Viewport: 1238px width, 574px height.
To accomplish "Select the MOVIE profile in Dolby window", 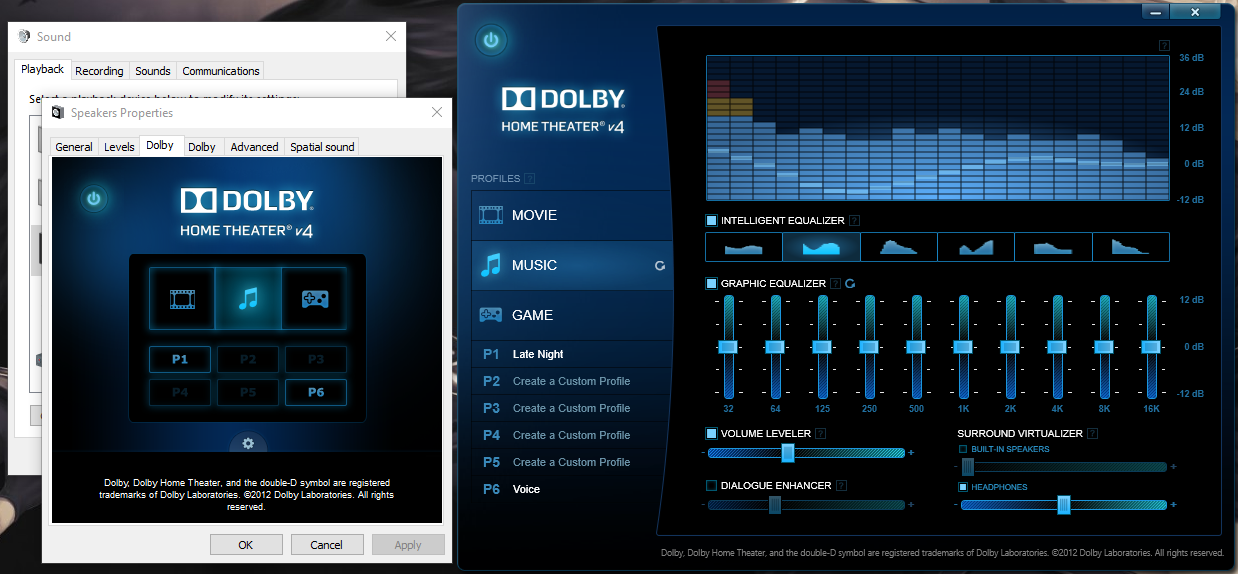I will pos(572,215).
